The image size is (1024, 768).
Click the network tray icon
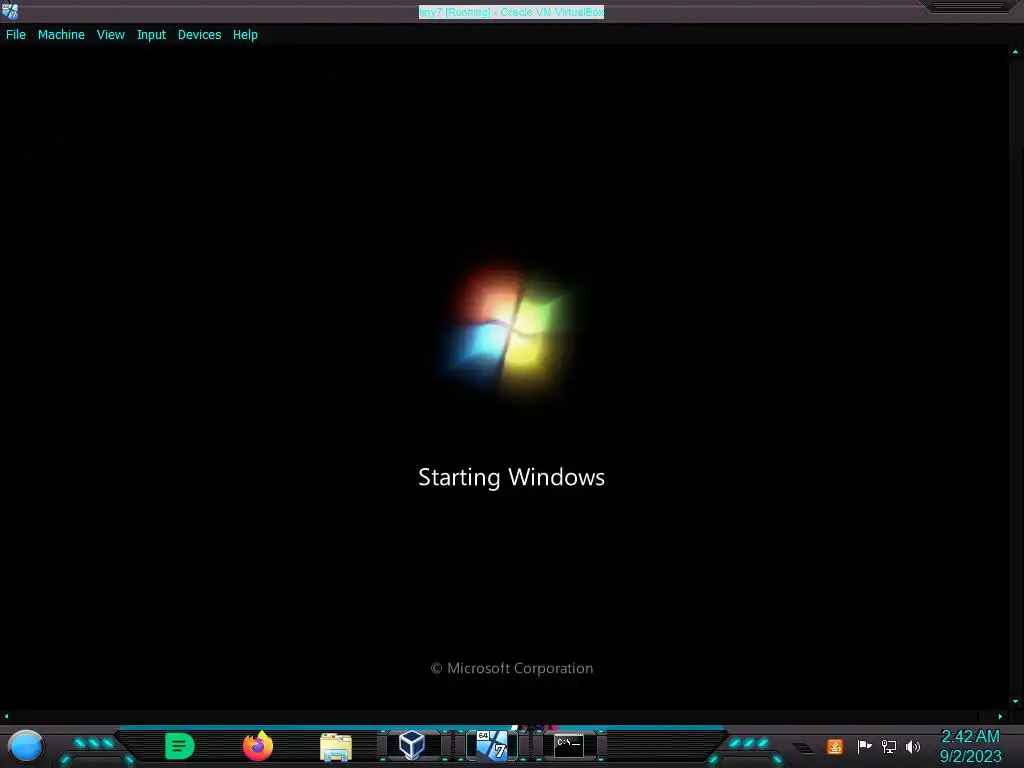(889, 746)
